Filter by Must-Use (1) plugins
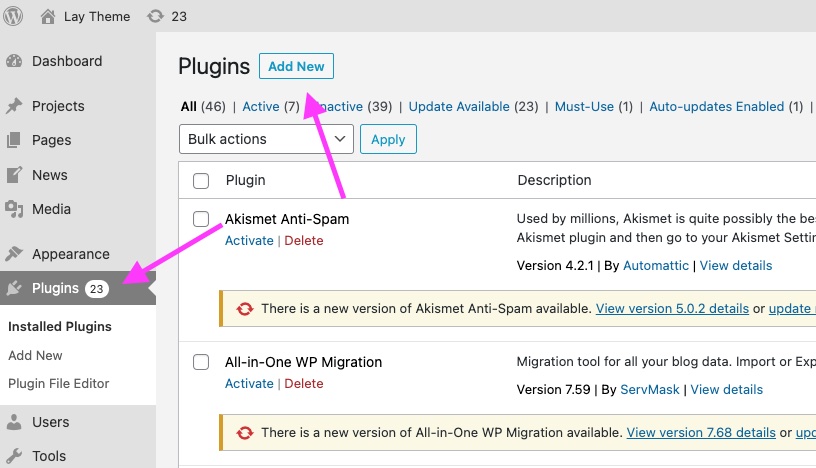This screenshot has height=468, width=816. [594, 107]
